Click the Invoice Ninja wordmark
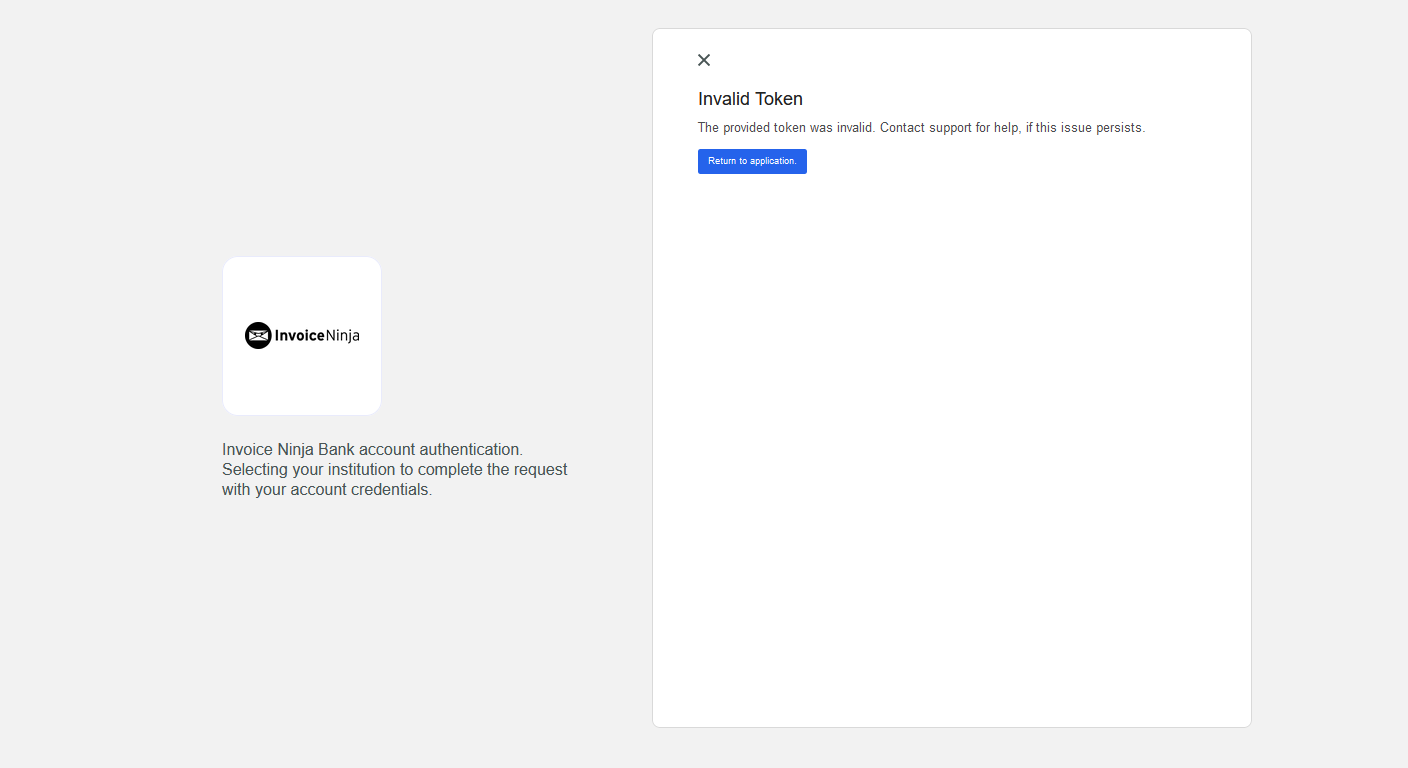1408x768 pixels. pos(316,335)
